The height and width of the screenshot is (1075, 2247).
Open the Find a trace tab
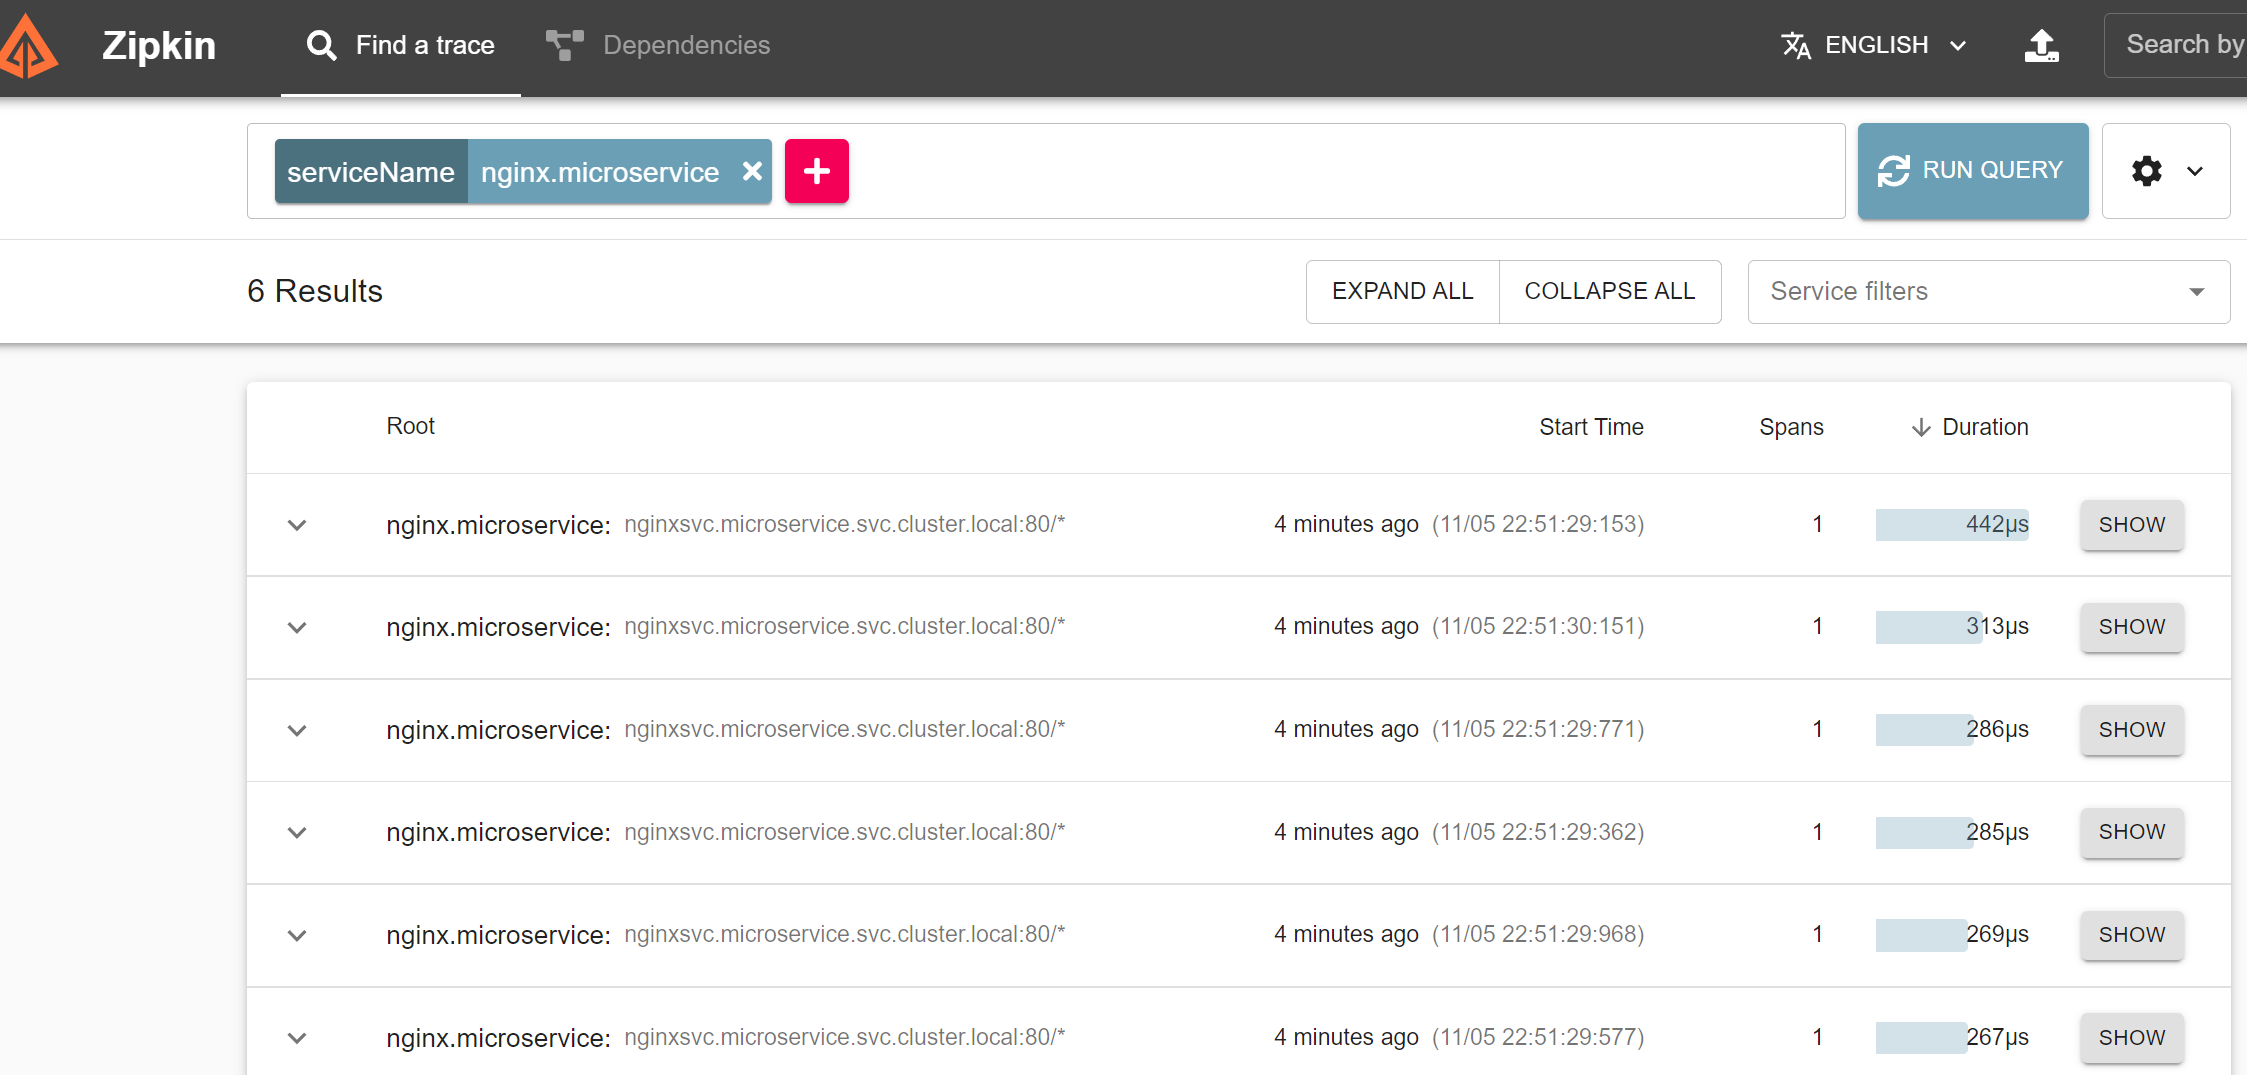click(400, 46)
